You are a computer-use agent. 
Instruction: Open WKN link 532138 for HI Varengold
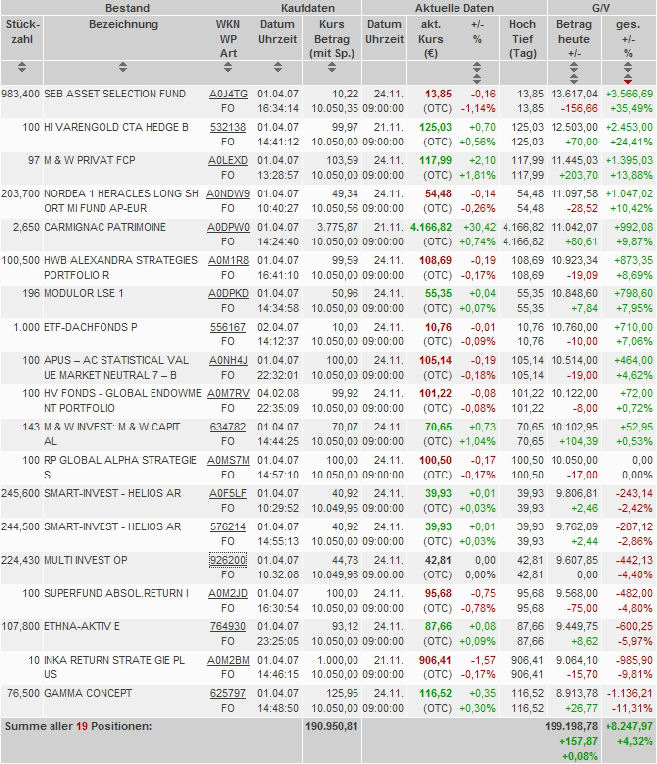pos(228,128)
